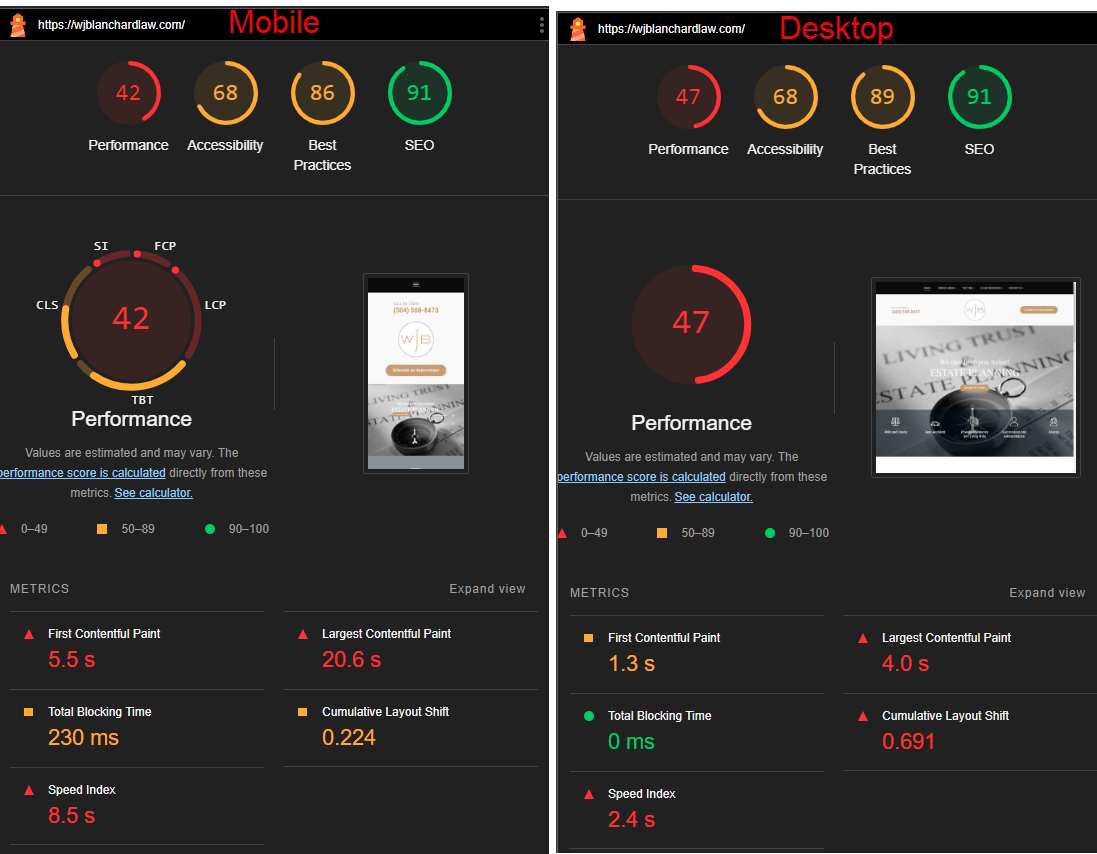Click the Desktop page screenshot thumbnail
Viewport: 1097px width, 854px height.
point(975,377)
